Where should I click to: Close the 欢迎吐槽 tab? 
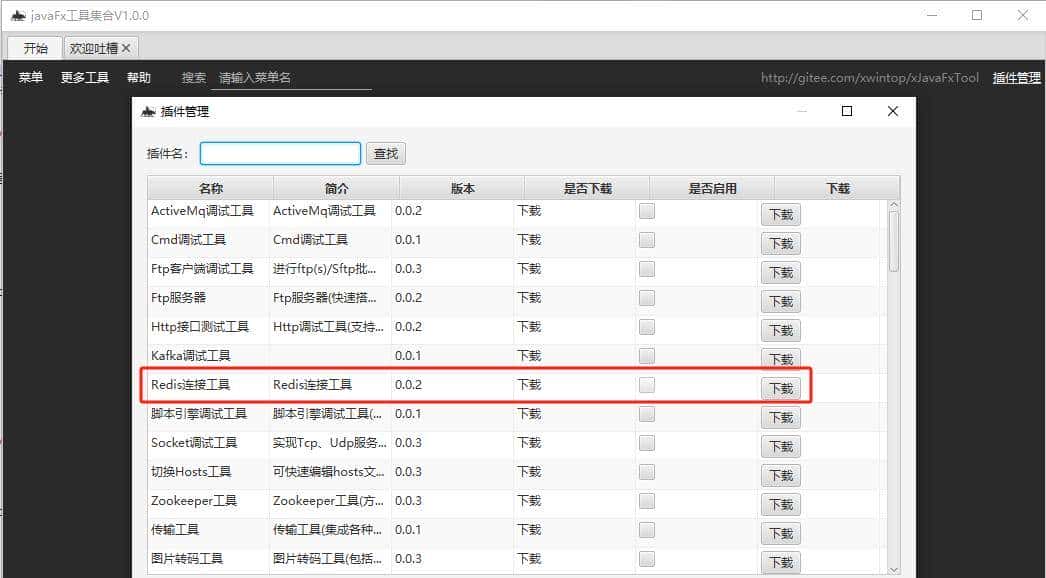click(126, 46)
